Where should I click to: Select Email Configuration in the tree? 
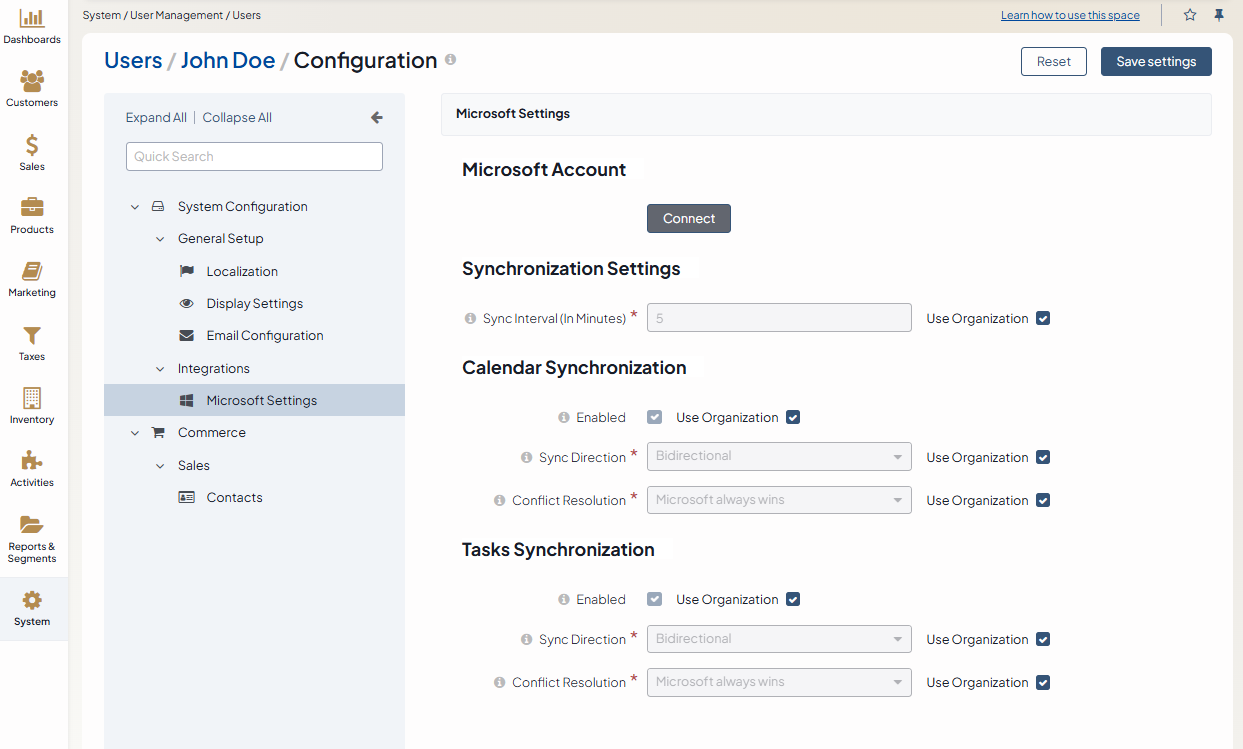[x=264, y=336]
